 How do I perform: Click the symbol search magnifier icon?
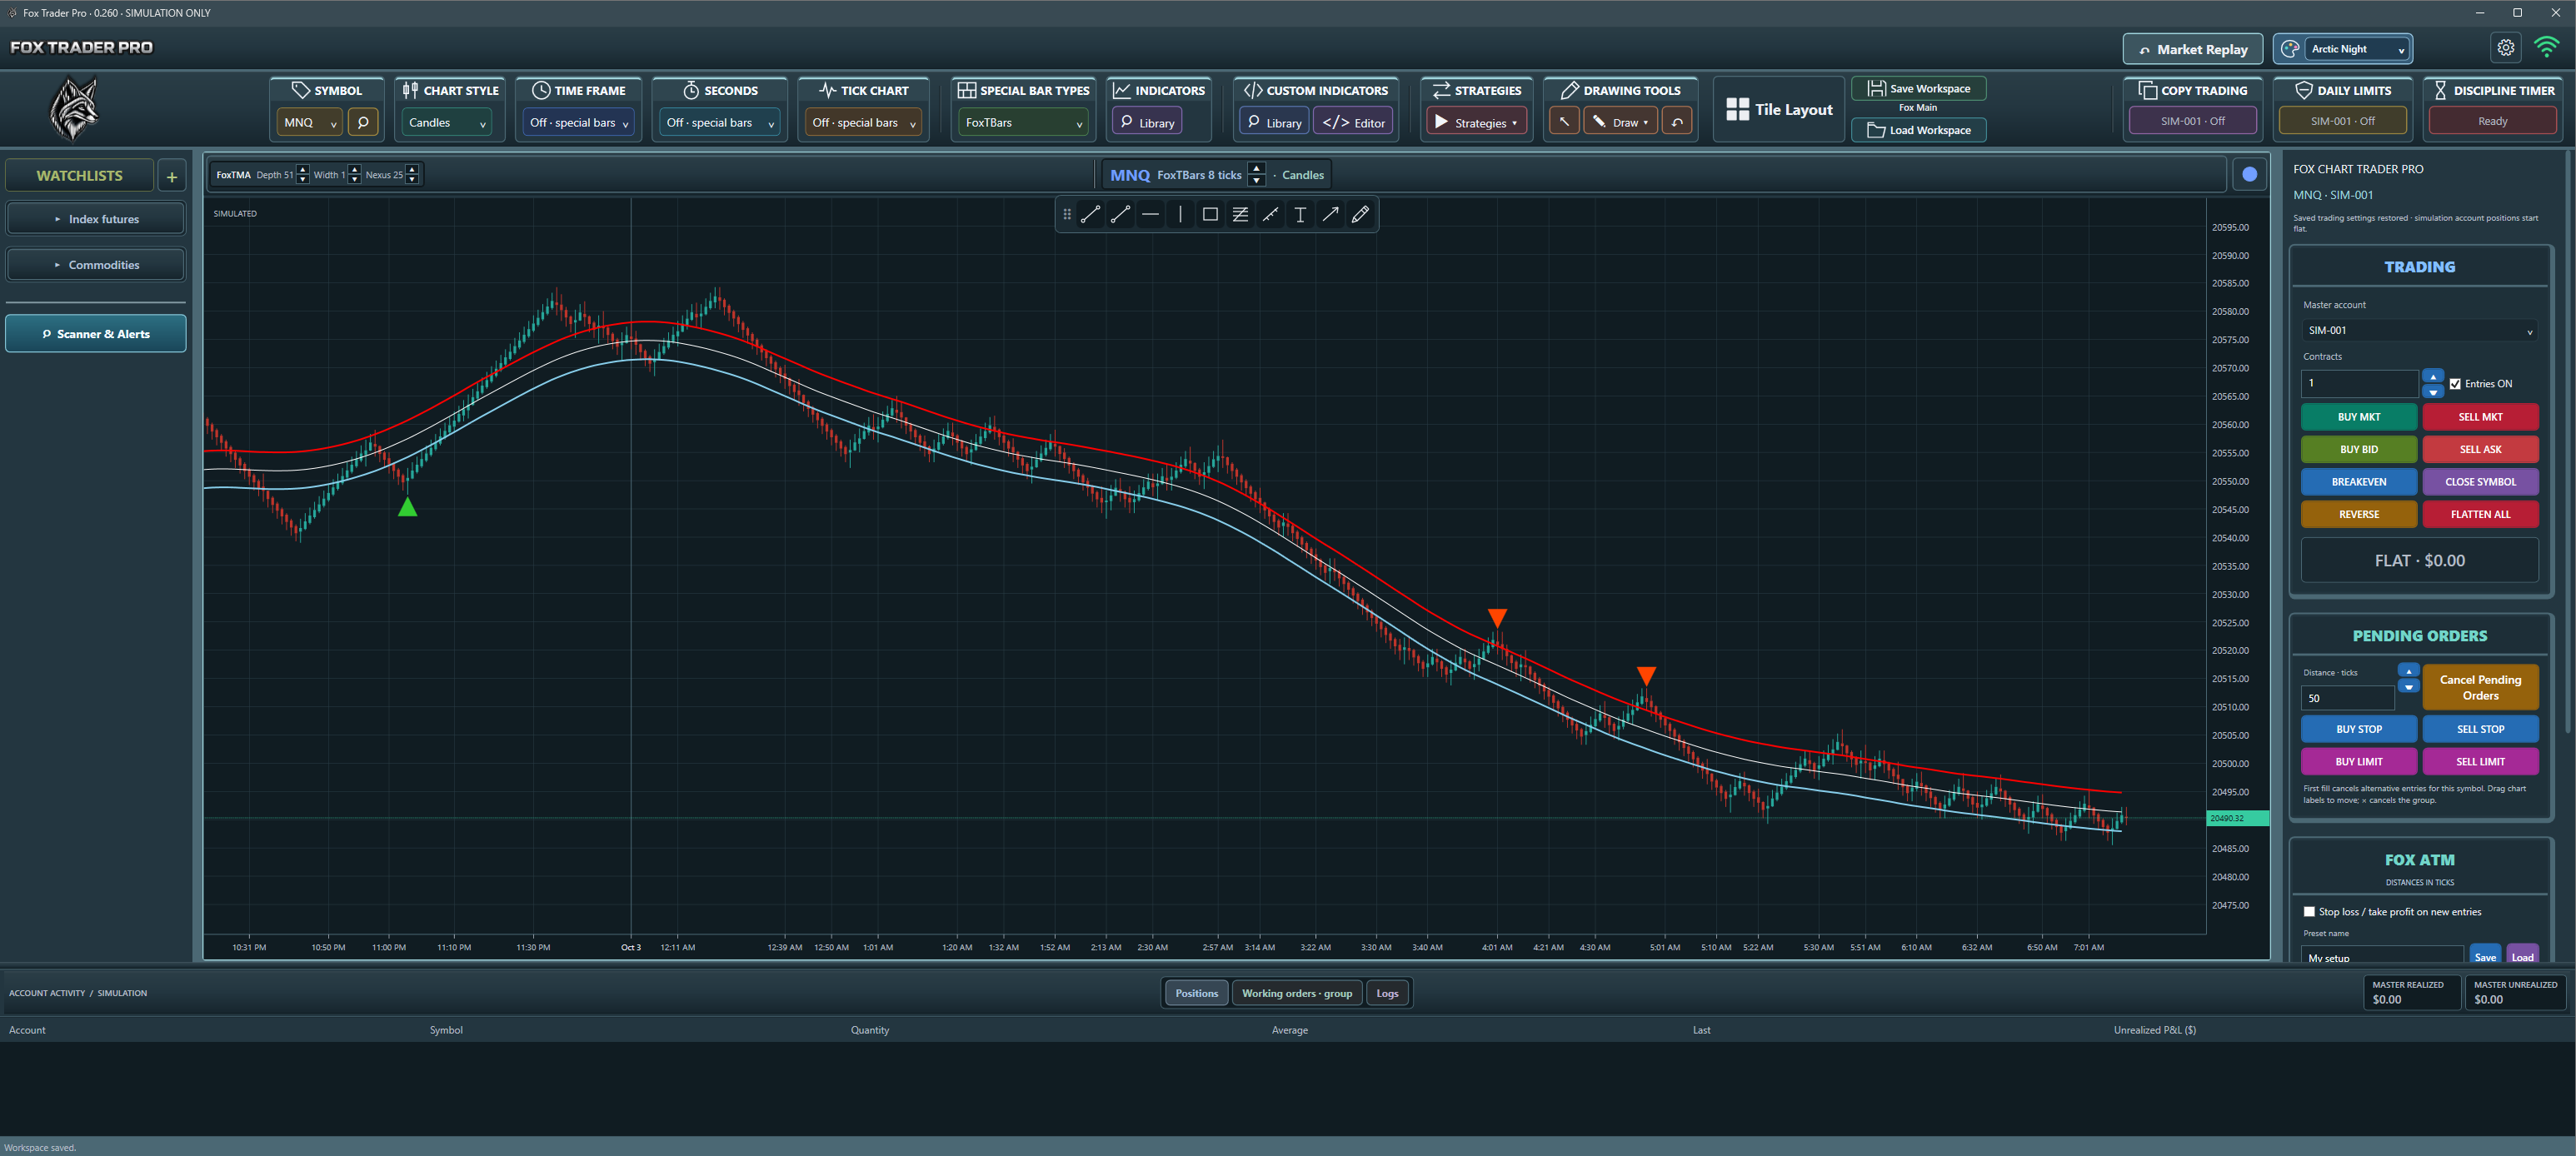point(363,122)
